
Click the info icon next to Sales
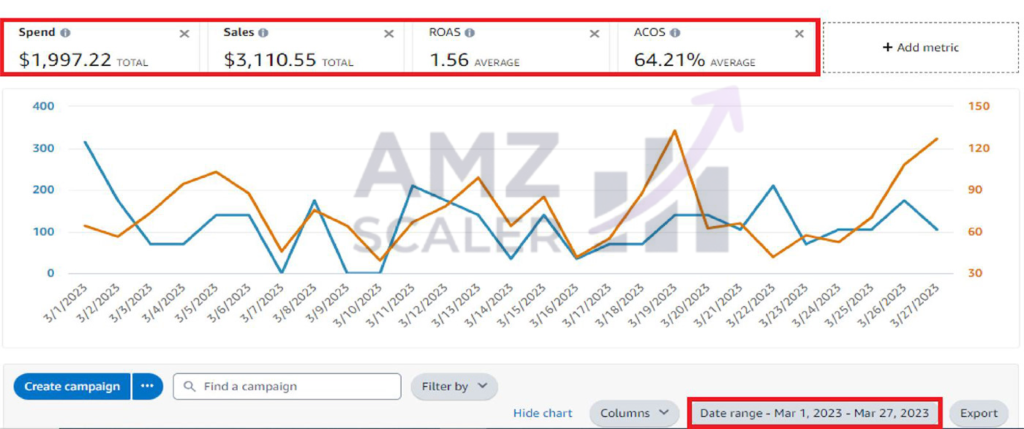[263, 33]
